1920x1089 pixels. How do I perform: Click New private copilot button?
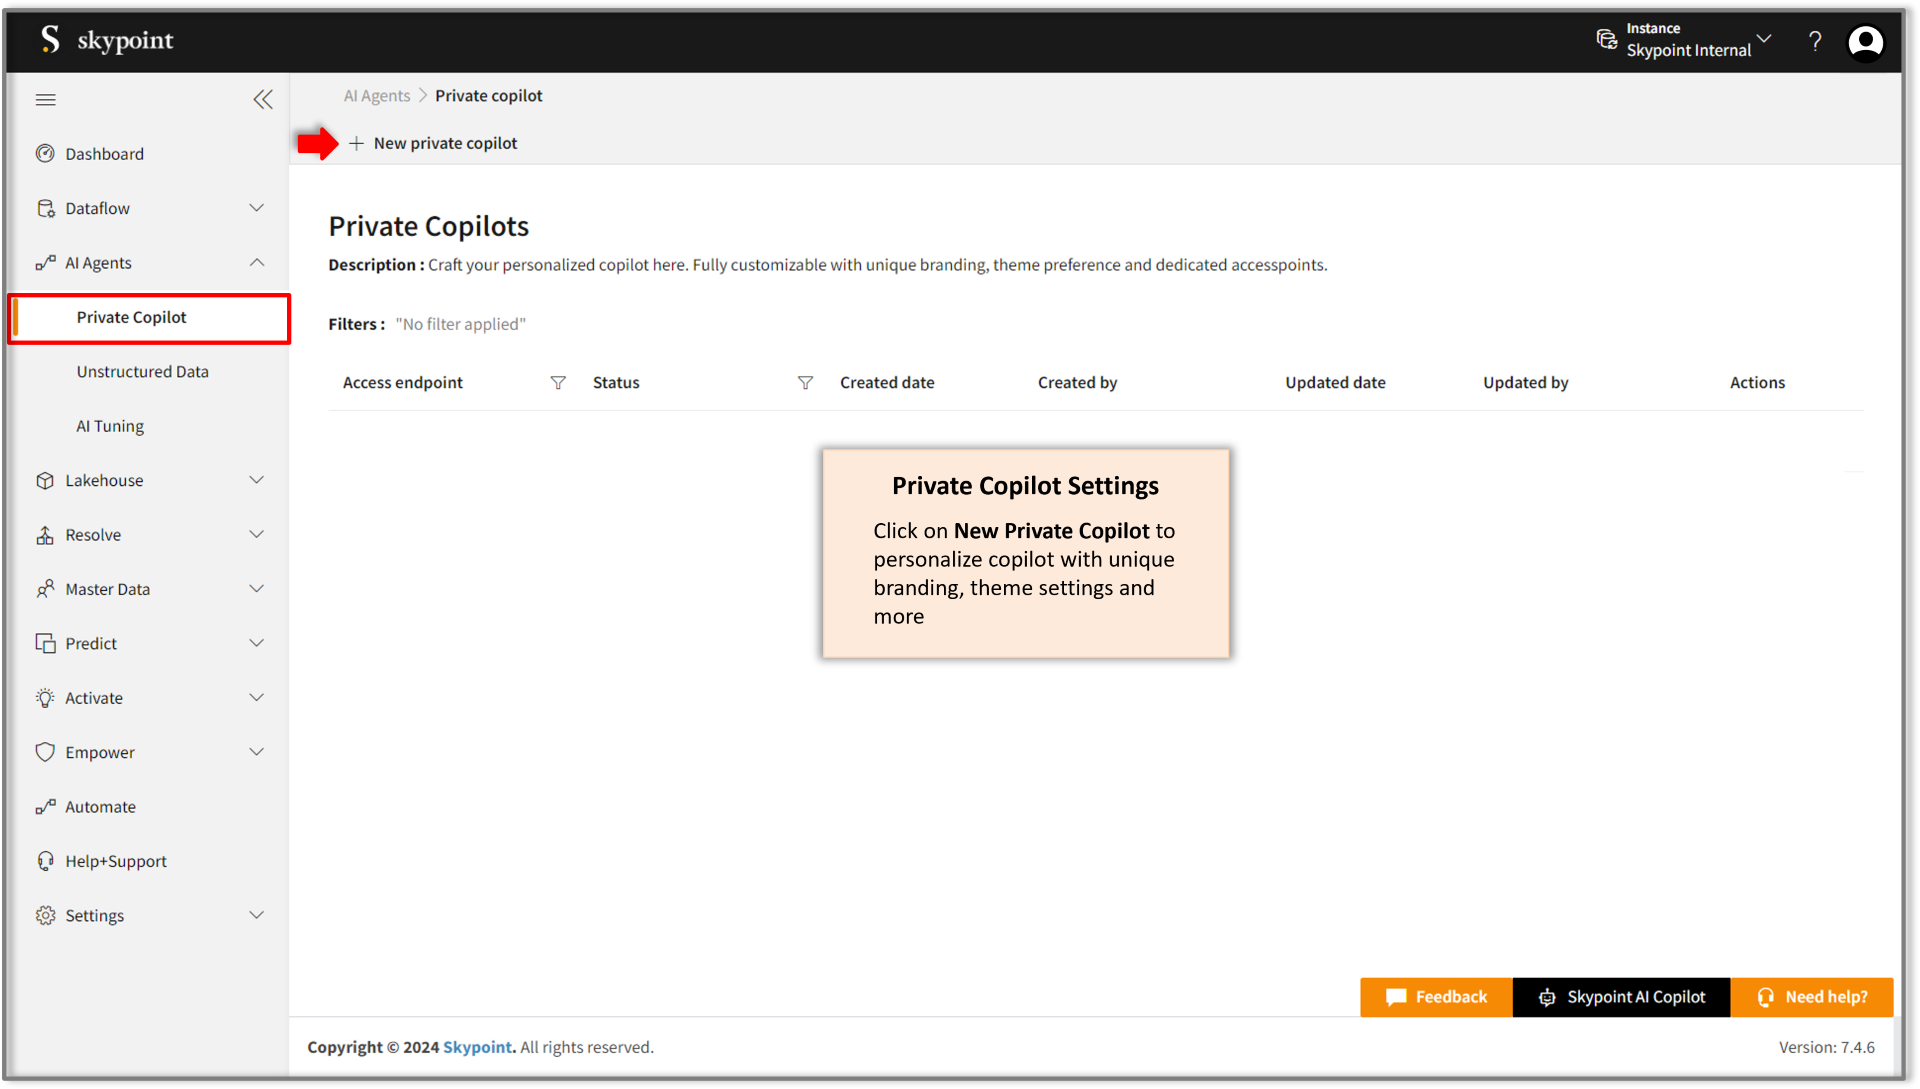[x=433, y=144]
